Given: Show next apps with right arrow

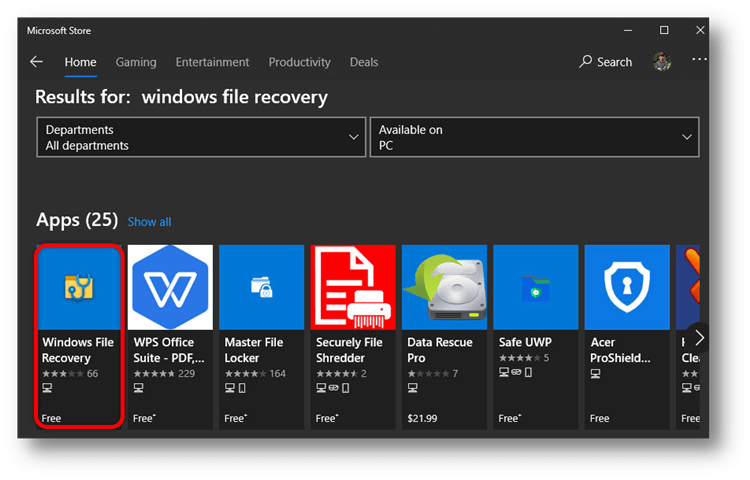Looking at the screenshot, I should click(x=699, y=338).
